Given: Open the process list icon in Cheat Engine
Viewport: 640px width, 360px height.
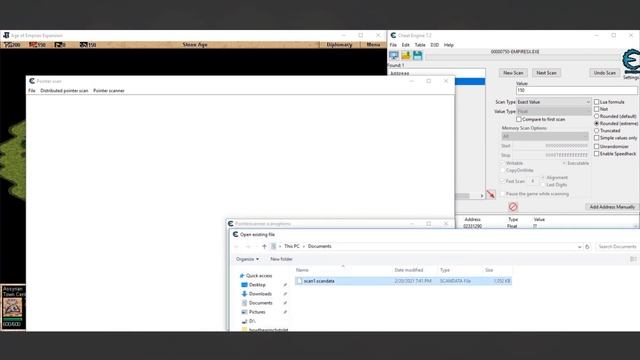Looking at the screenshot, I should [x=394, y=55].
